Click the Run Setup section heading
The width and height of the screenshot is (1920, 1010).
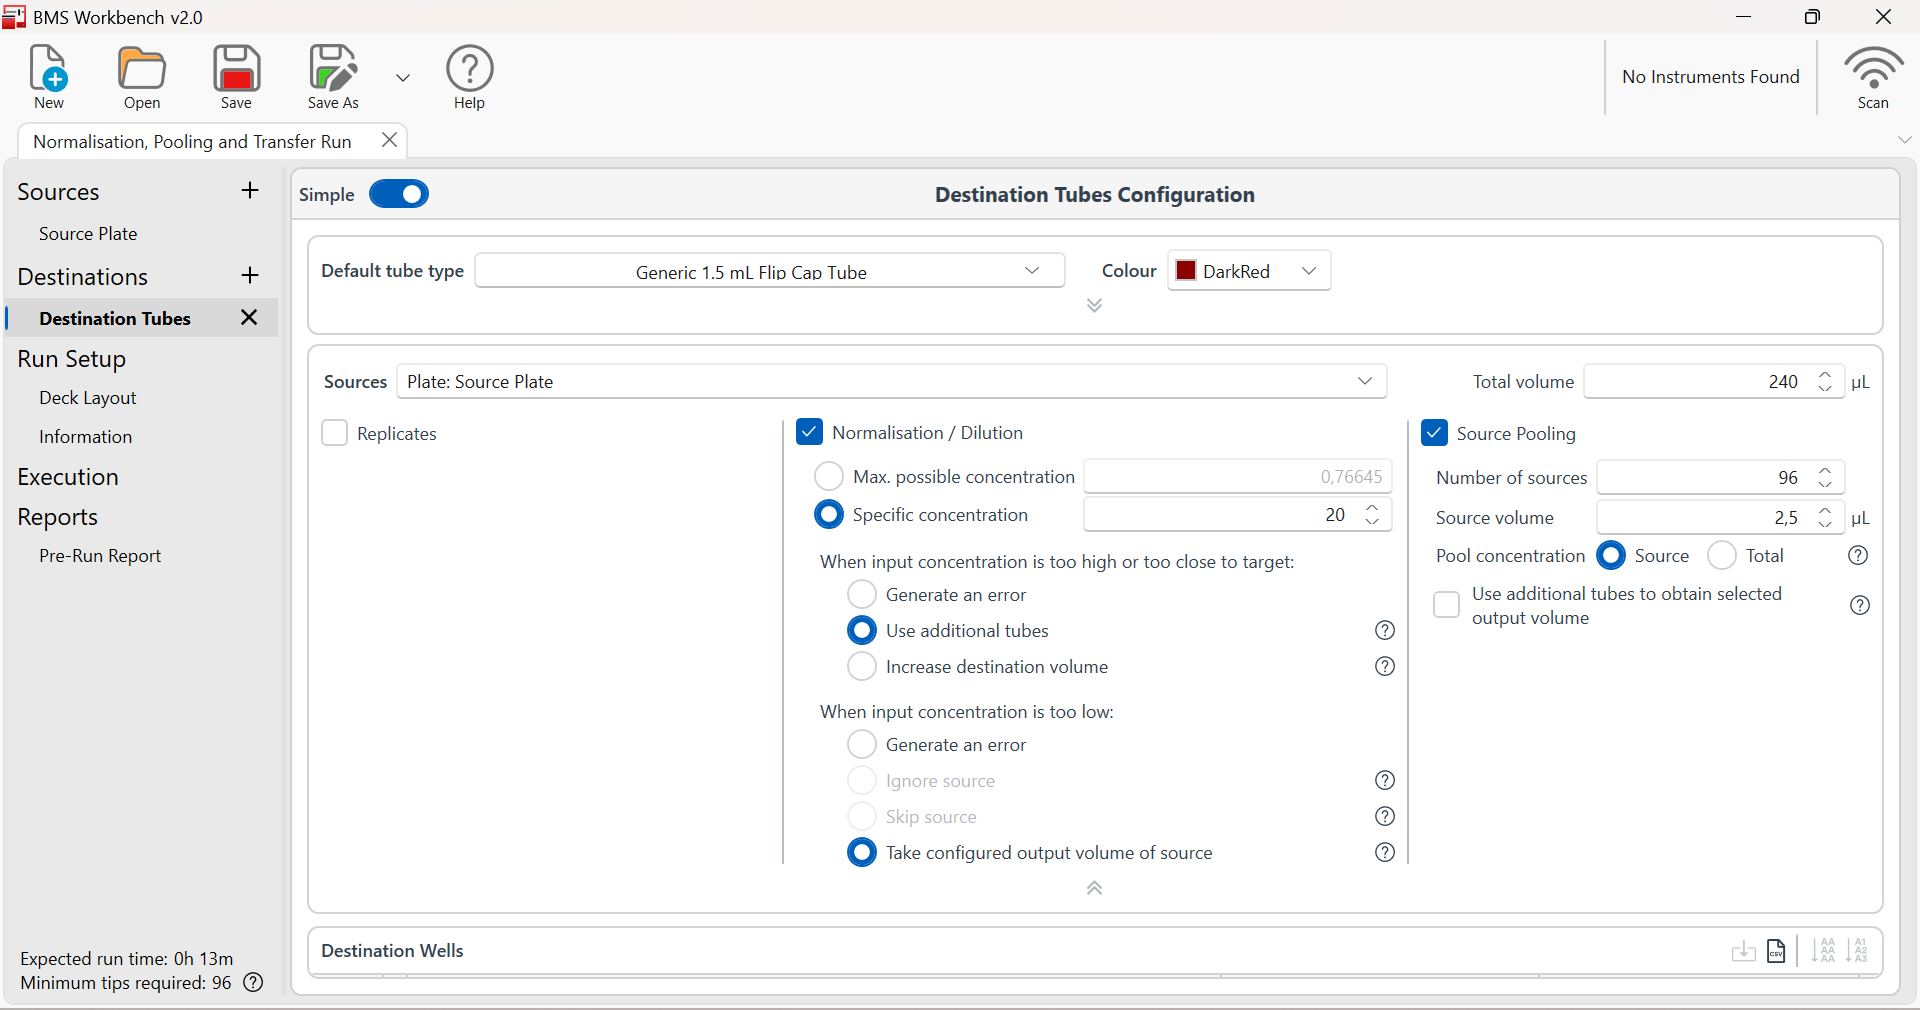[x=72, y=359]
